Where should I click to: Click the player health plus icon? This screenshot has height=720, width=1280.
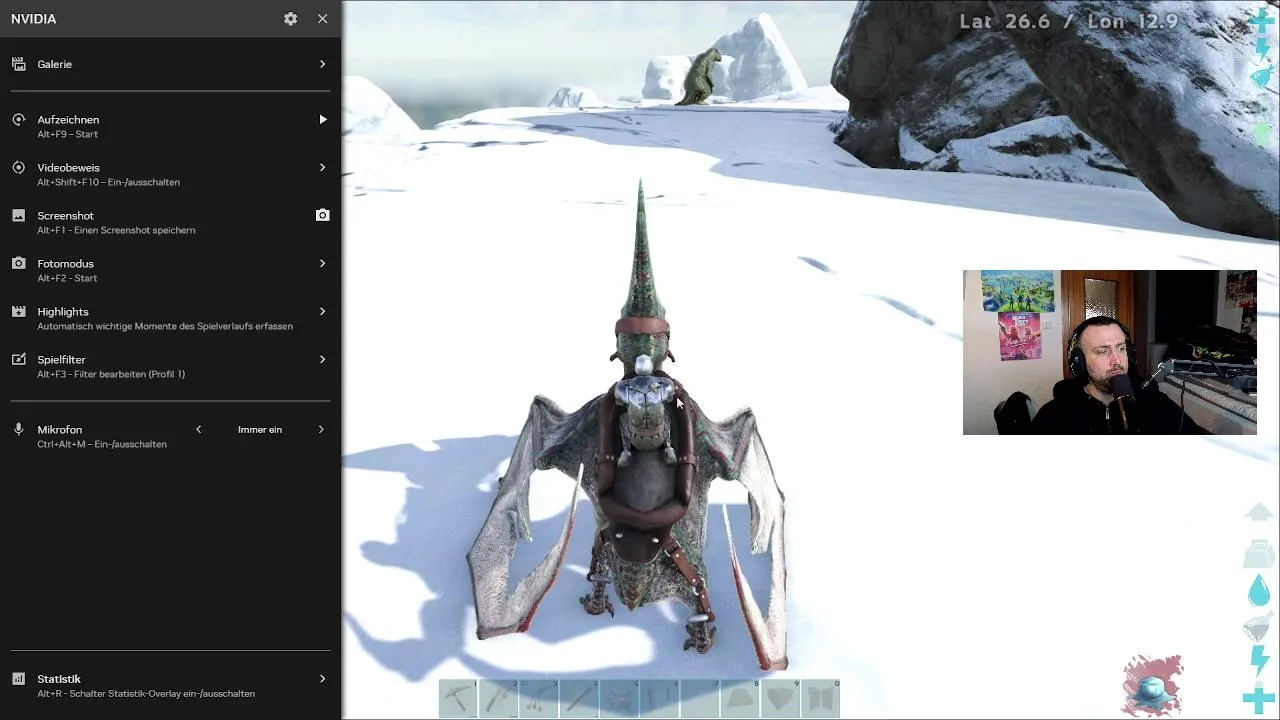(x=1259, y=699)
